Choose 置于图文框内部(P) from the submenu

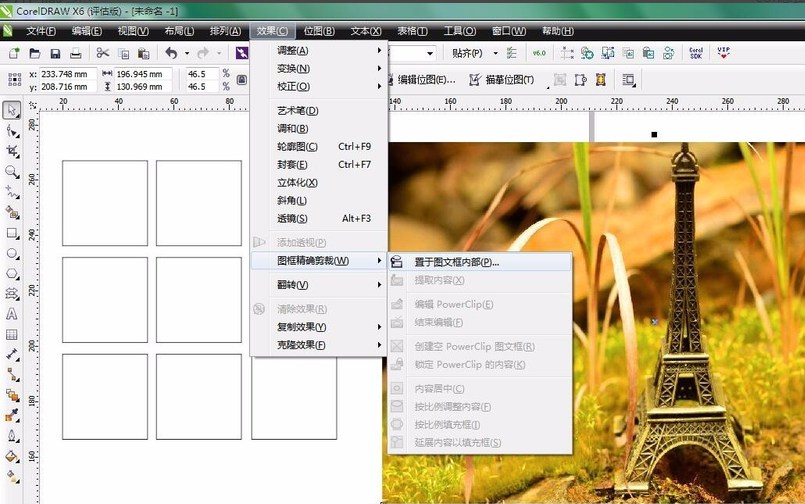[x=456, y=262]
